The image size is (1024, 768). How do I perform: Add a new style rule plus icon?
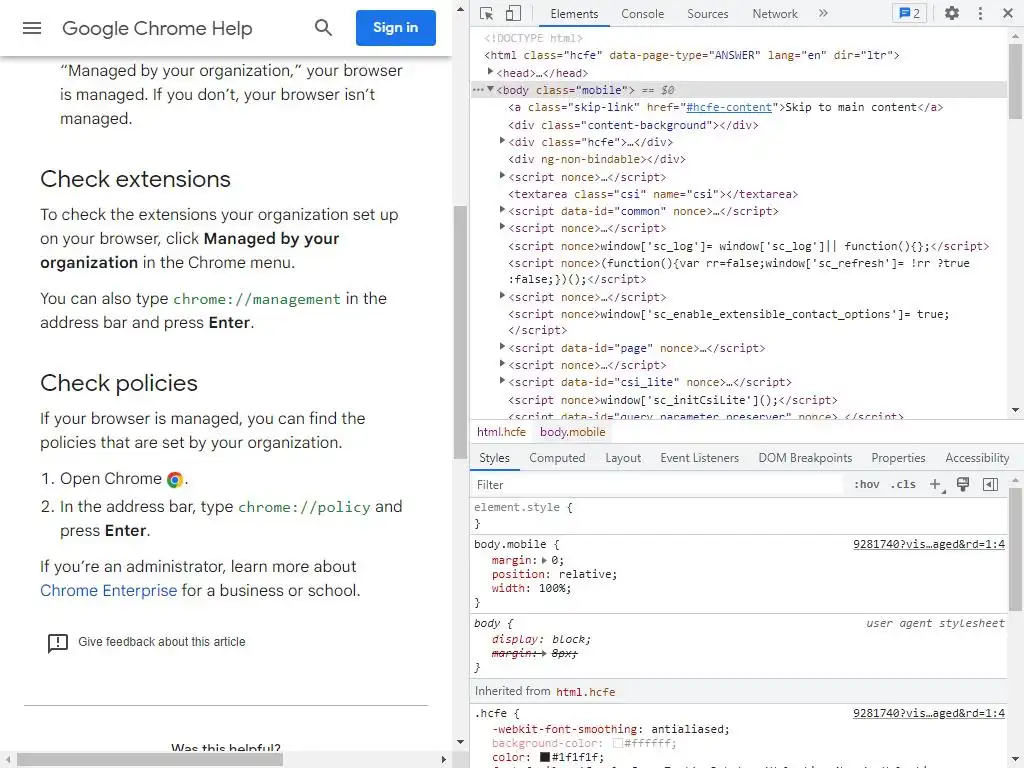936,485
